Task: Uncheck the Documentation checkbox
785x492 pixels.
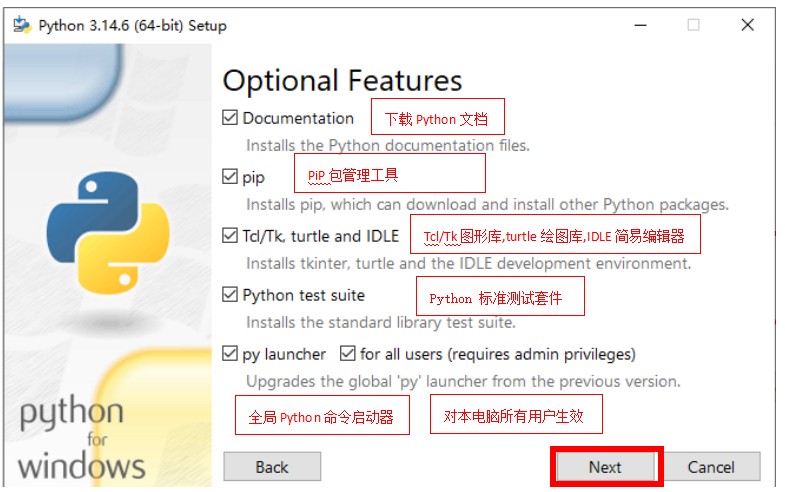Action: [230, 118]
